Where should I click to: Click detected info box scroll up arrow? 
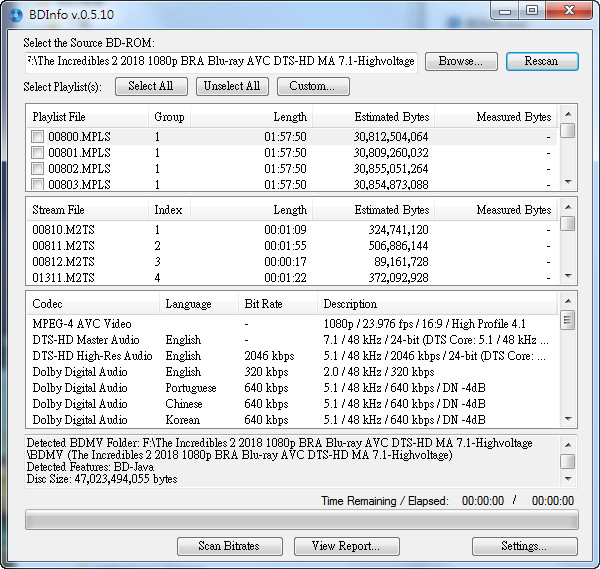tap(568, 445)
